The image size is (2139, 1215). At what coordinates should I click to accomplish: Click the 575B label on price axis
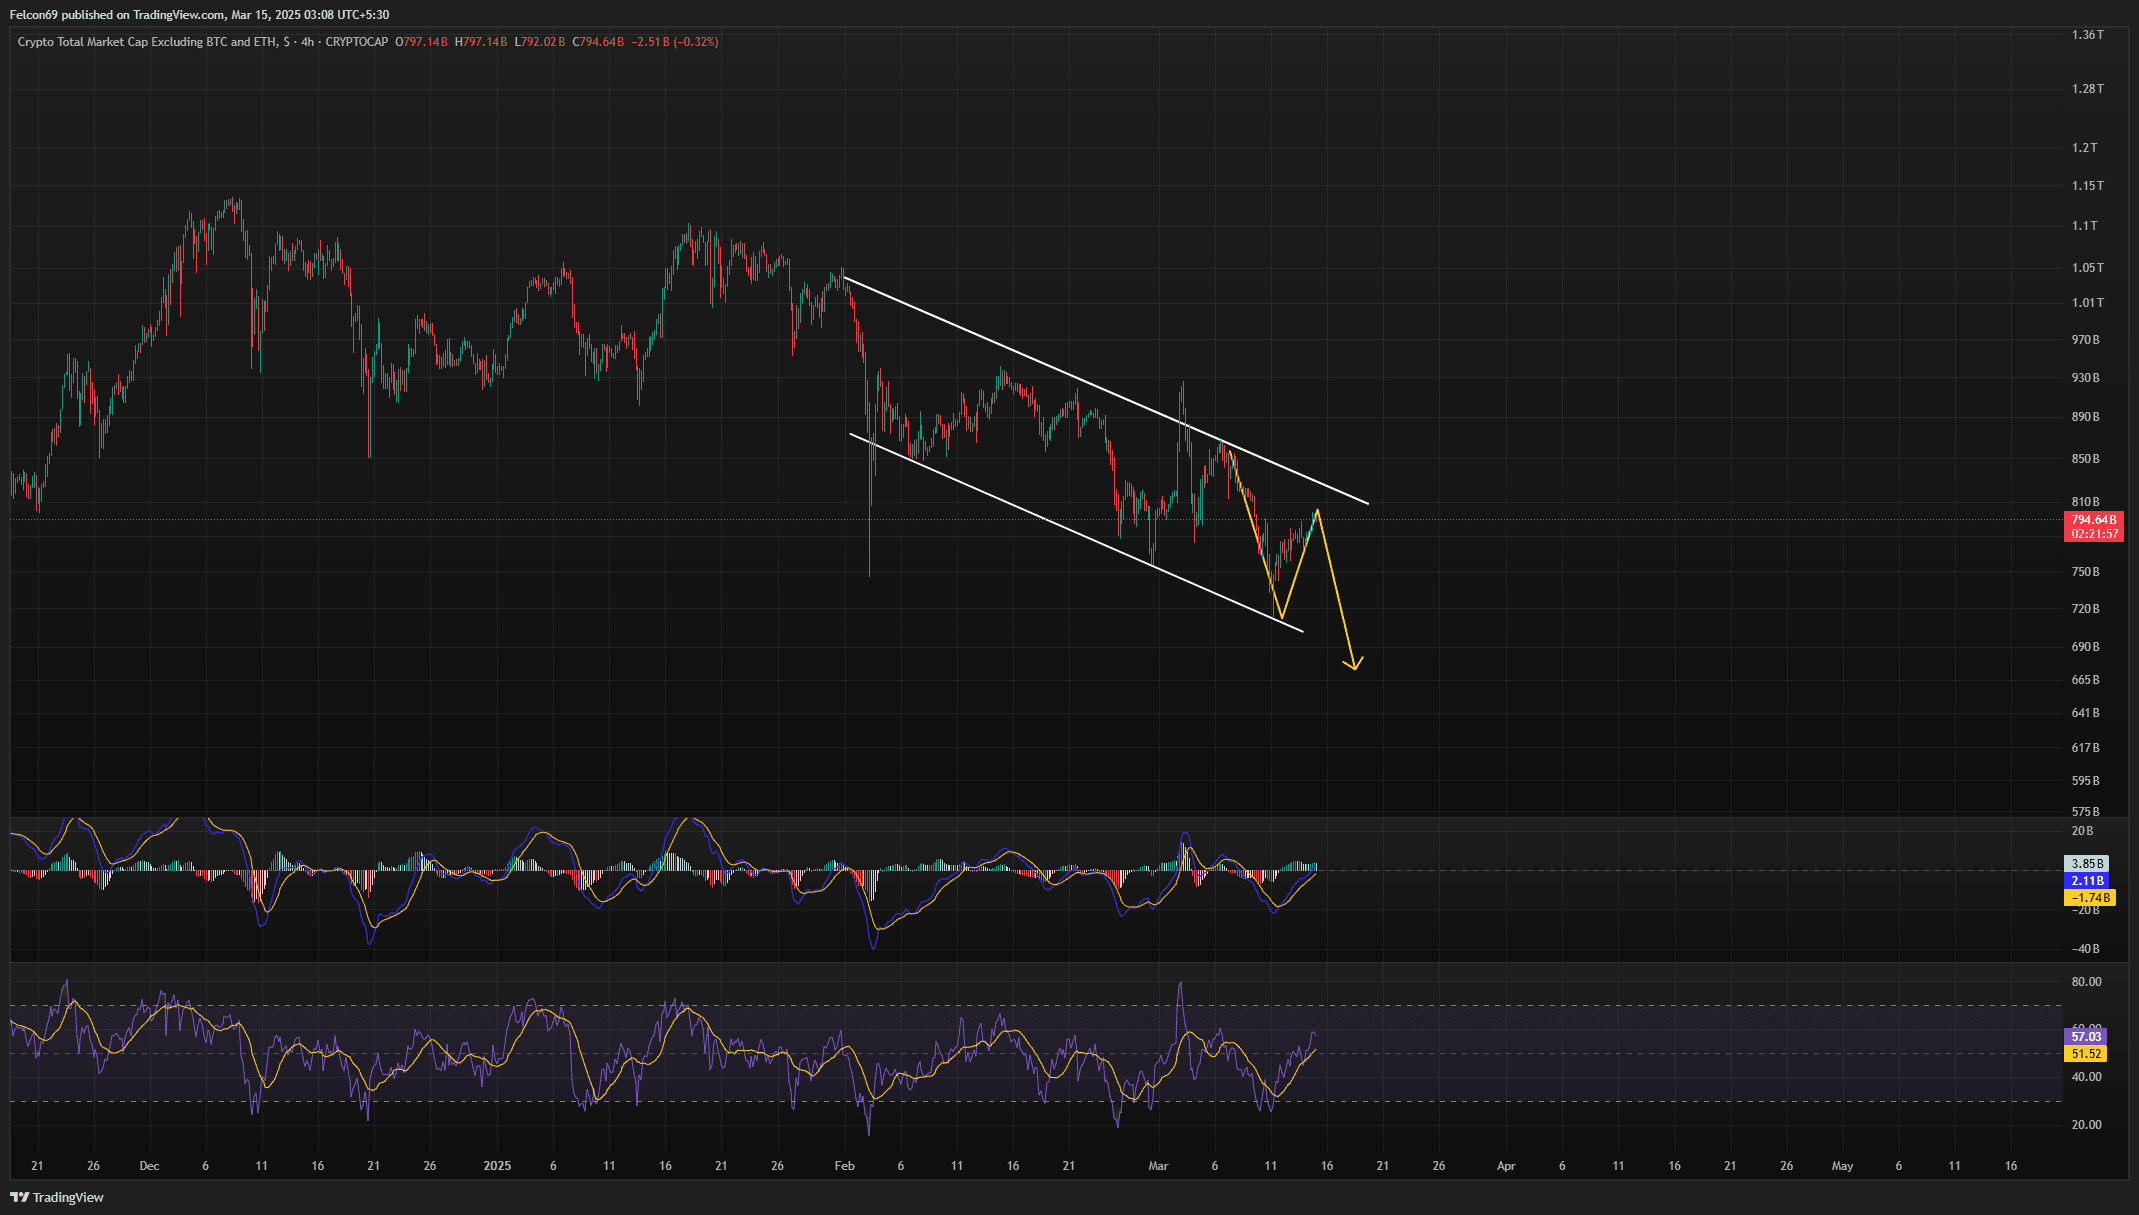click(x=2085, y=812)
